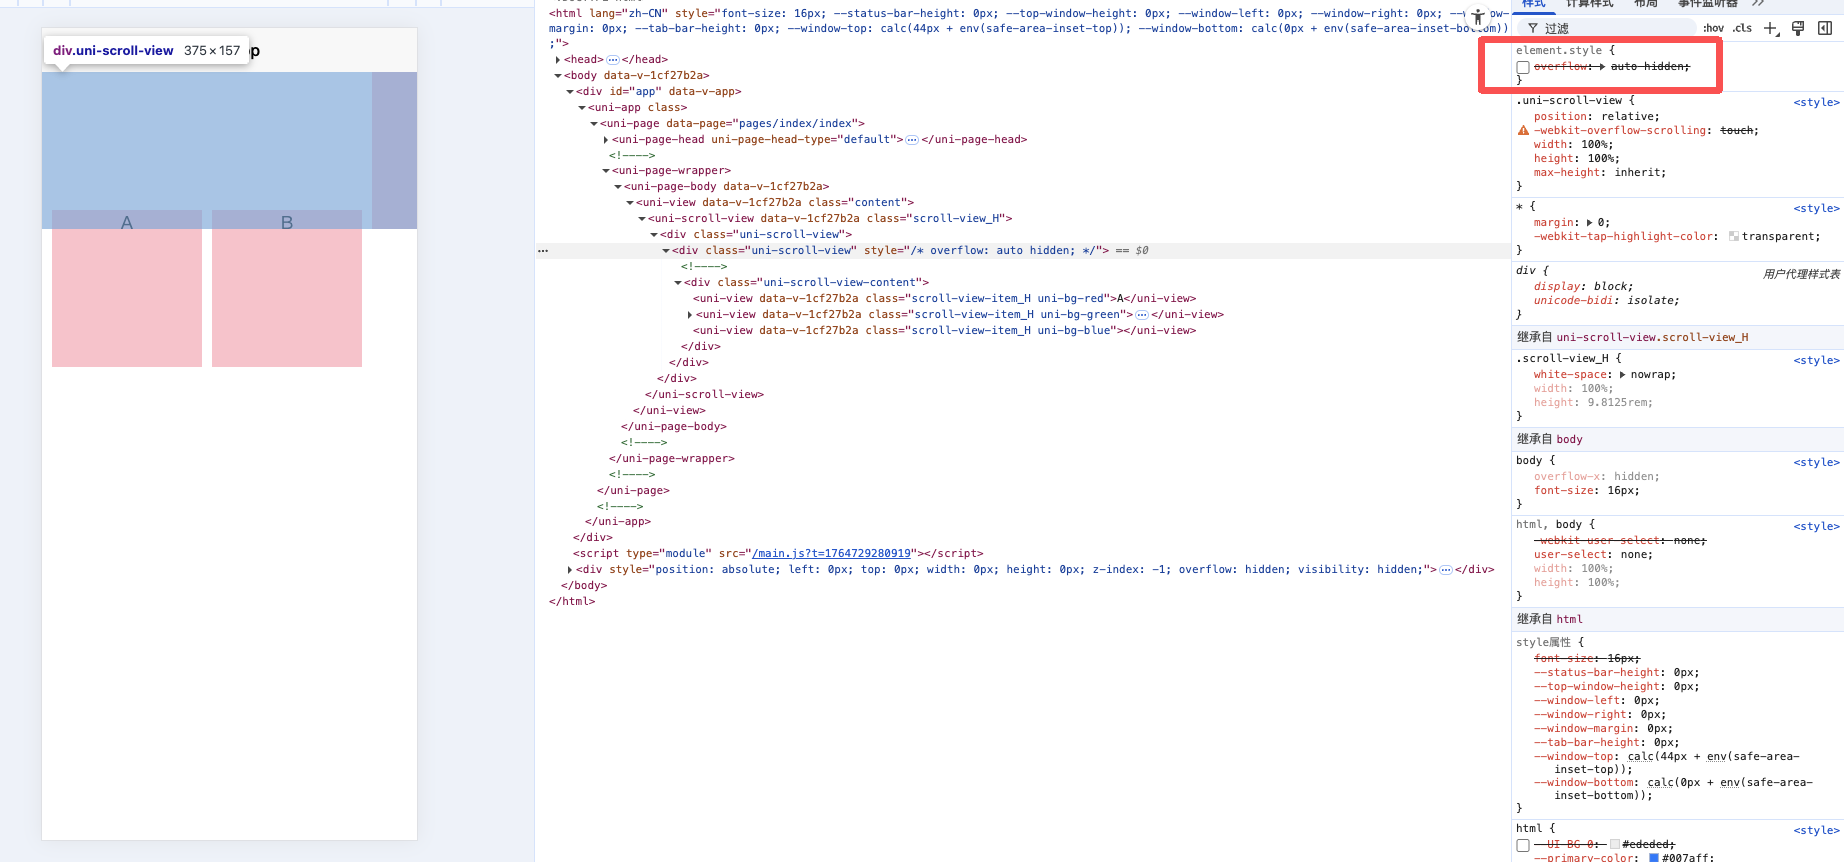Click the new style rule plus icon

pos(1771,28)
